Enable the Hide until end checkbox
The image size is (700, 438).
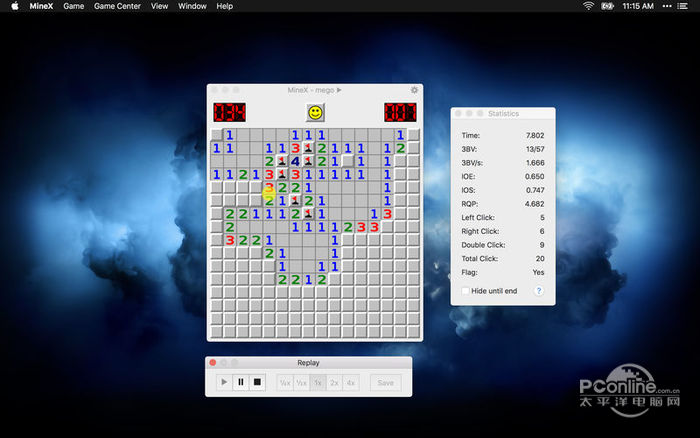466,291
